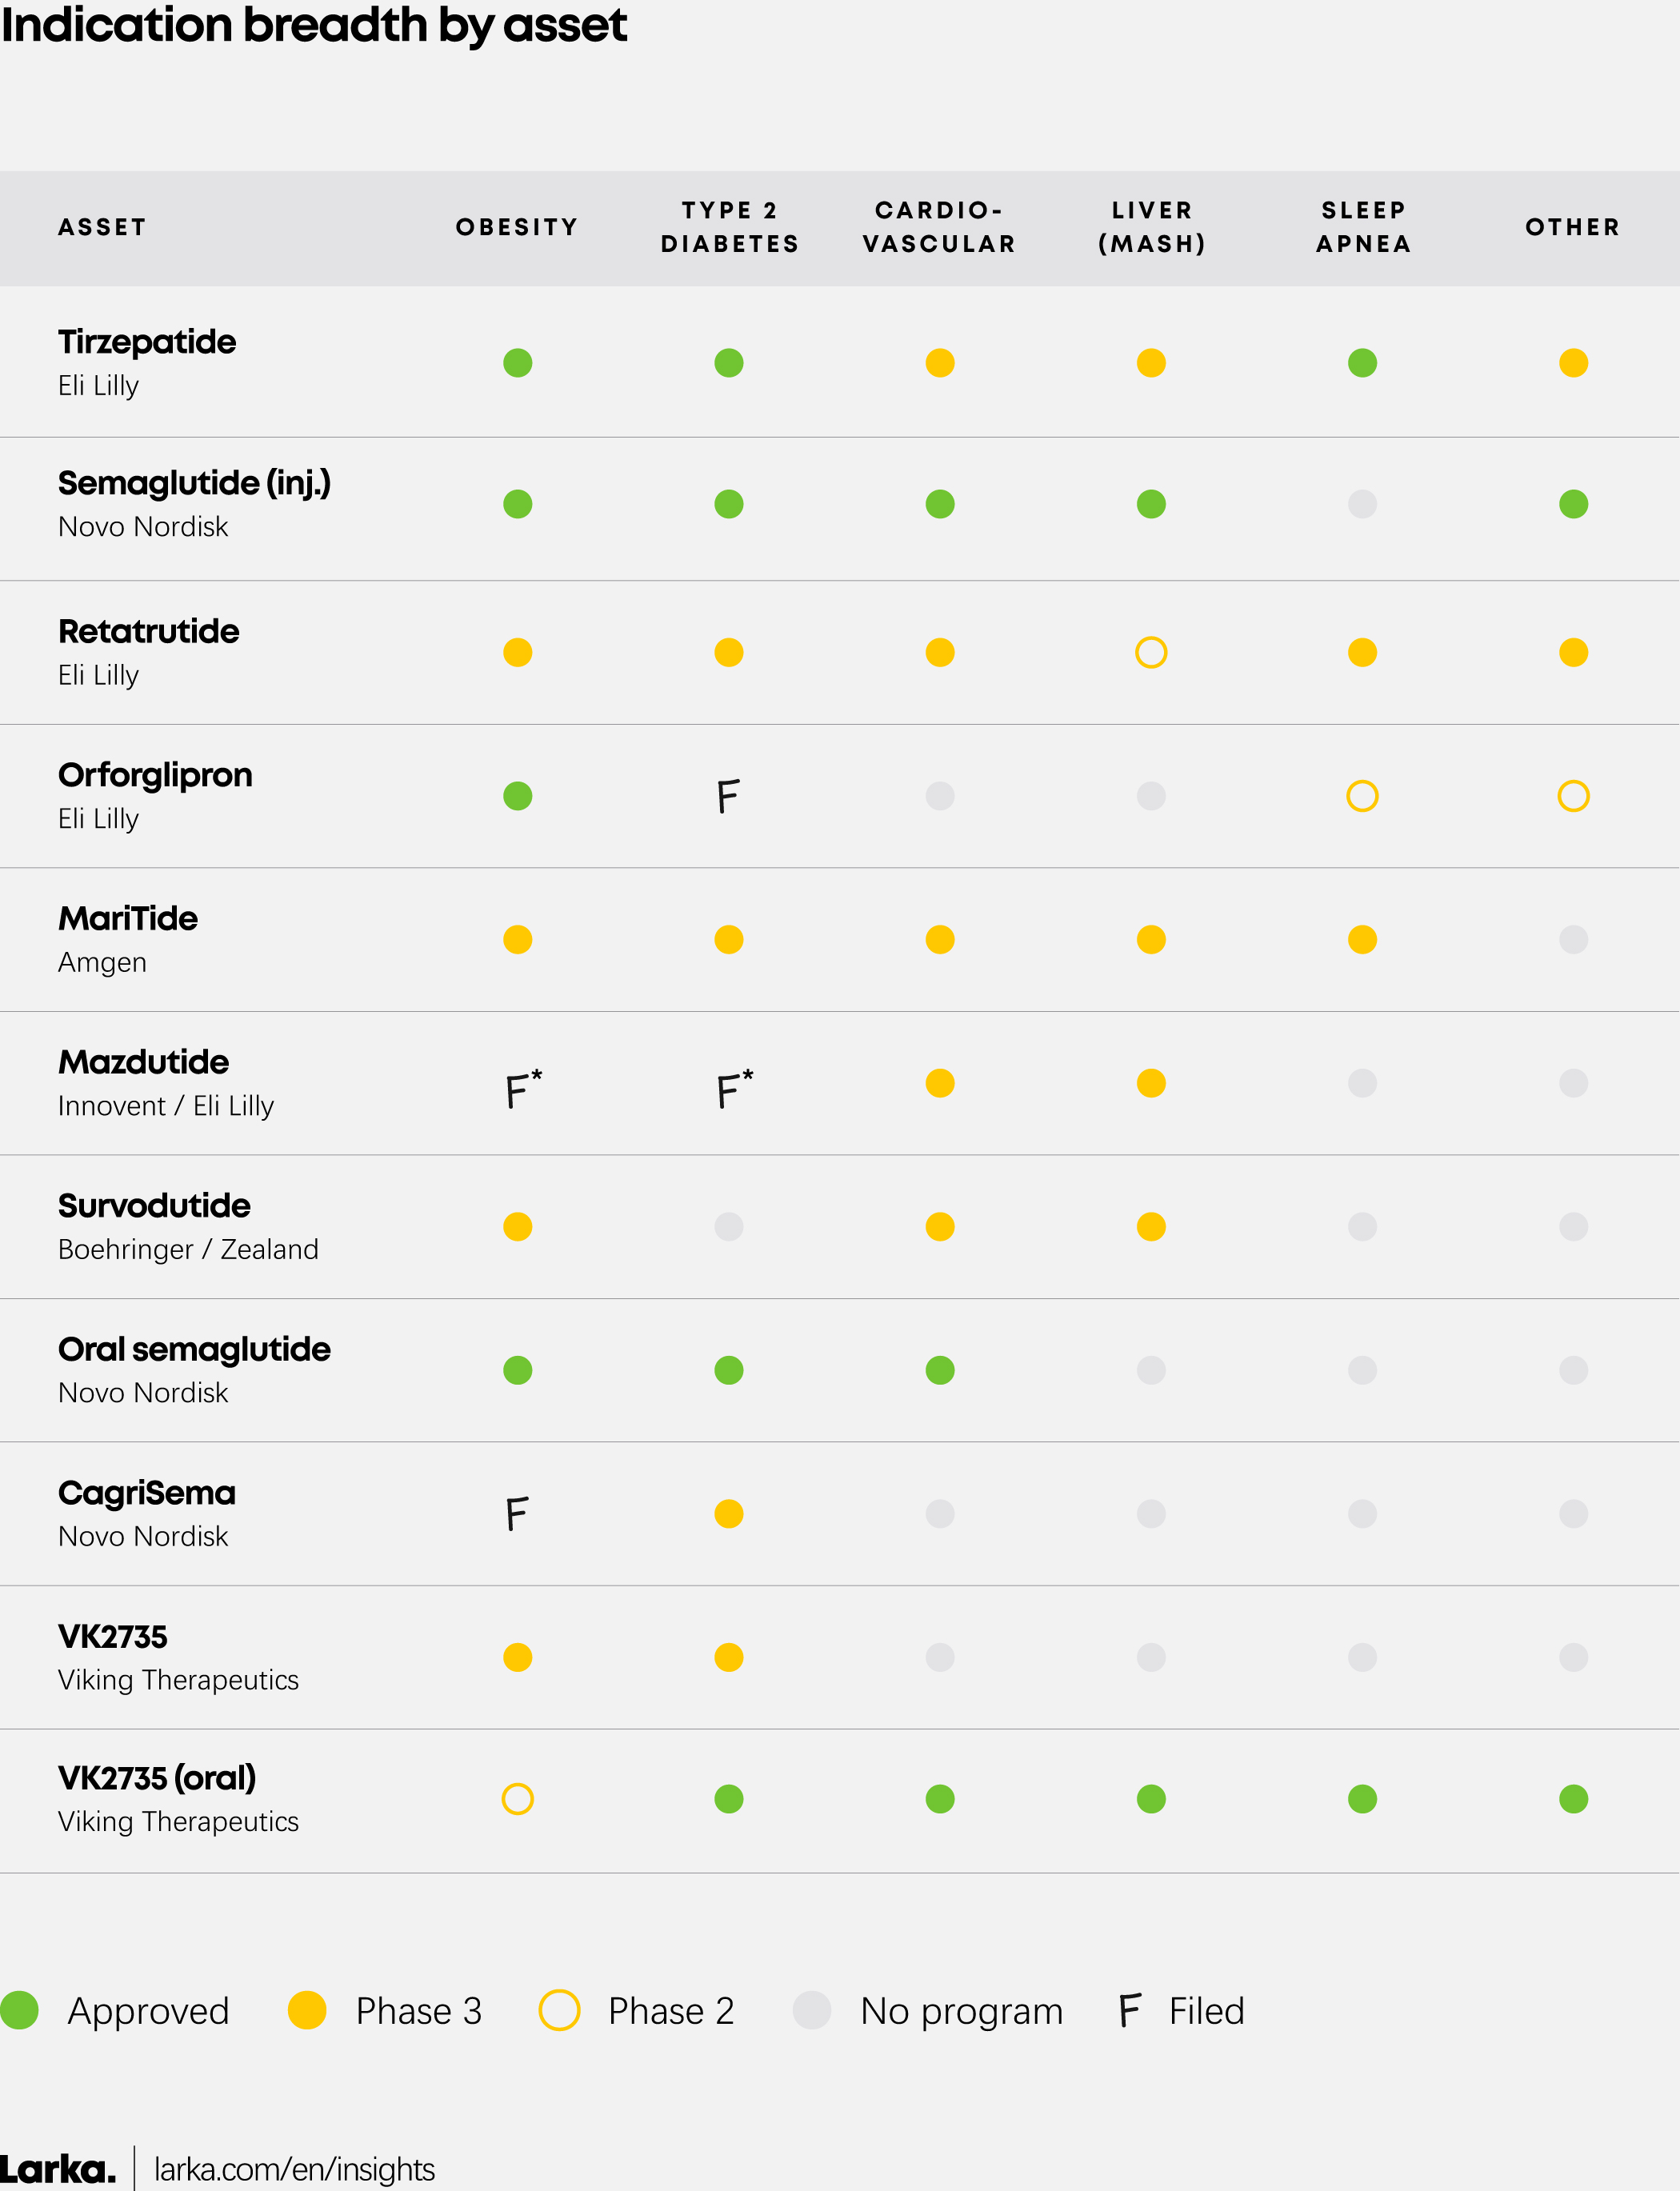The height and width of the screenshot is (2191, 1680).
Task: Open the larka.com/en/insights link
Action: pos(294,2168)
